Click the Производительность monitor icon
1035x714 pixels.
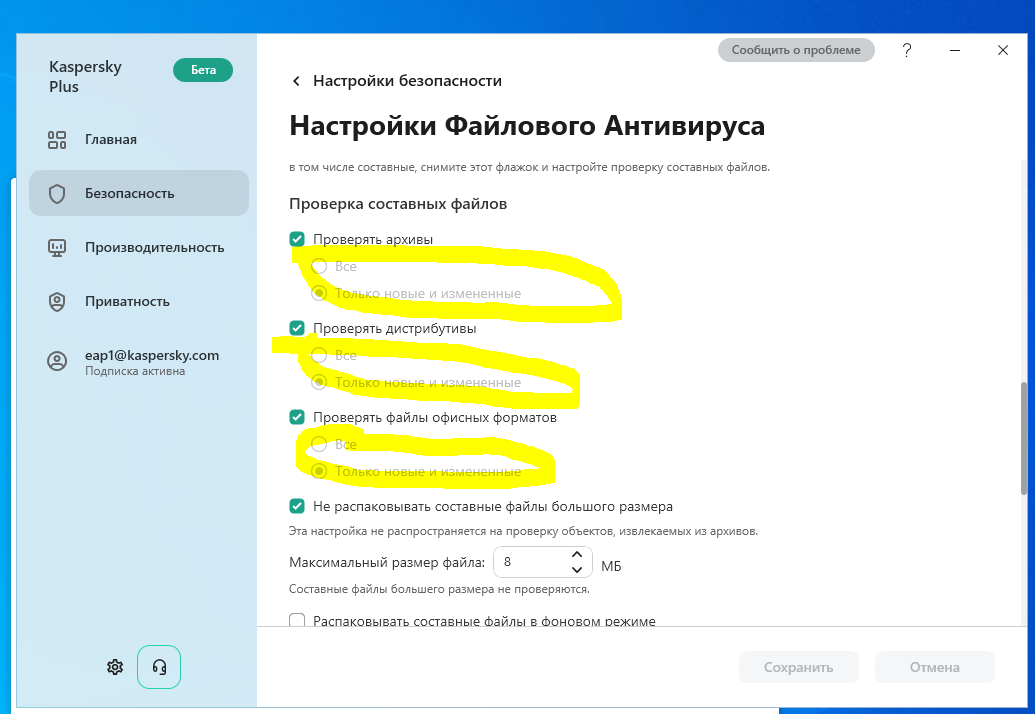click(57, 248)
